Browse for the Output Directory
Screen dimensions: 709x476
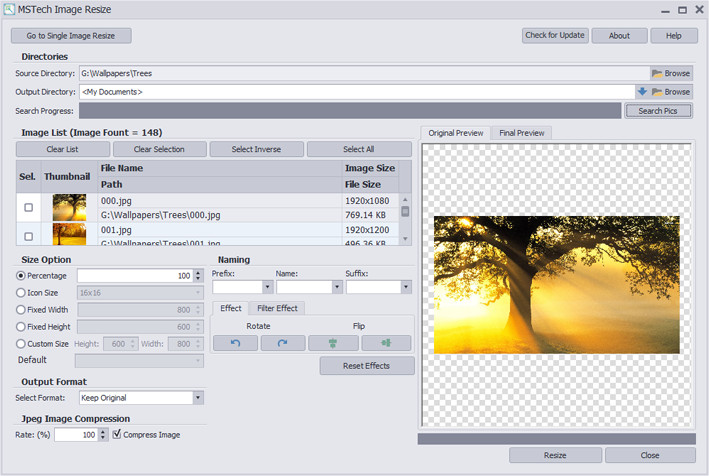671,92
